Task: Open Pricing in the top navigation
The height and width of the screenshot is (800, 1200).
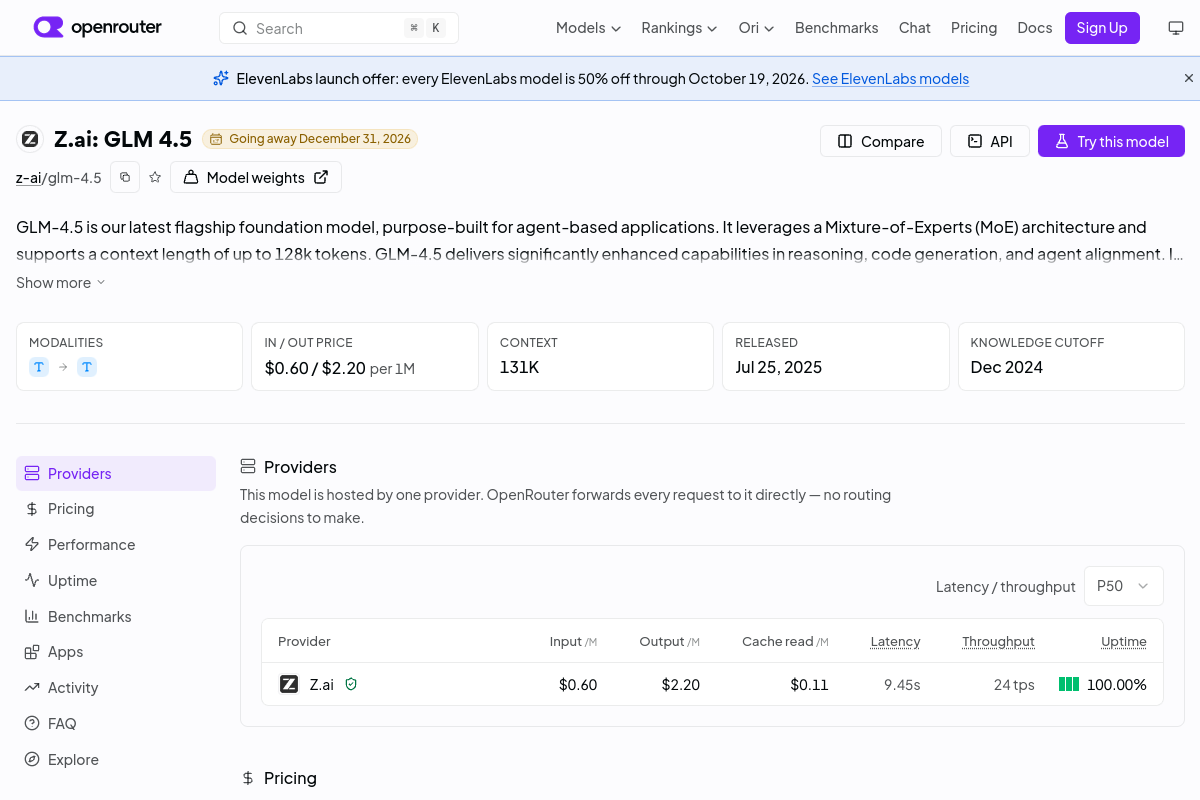Action: tap(974, 28)
